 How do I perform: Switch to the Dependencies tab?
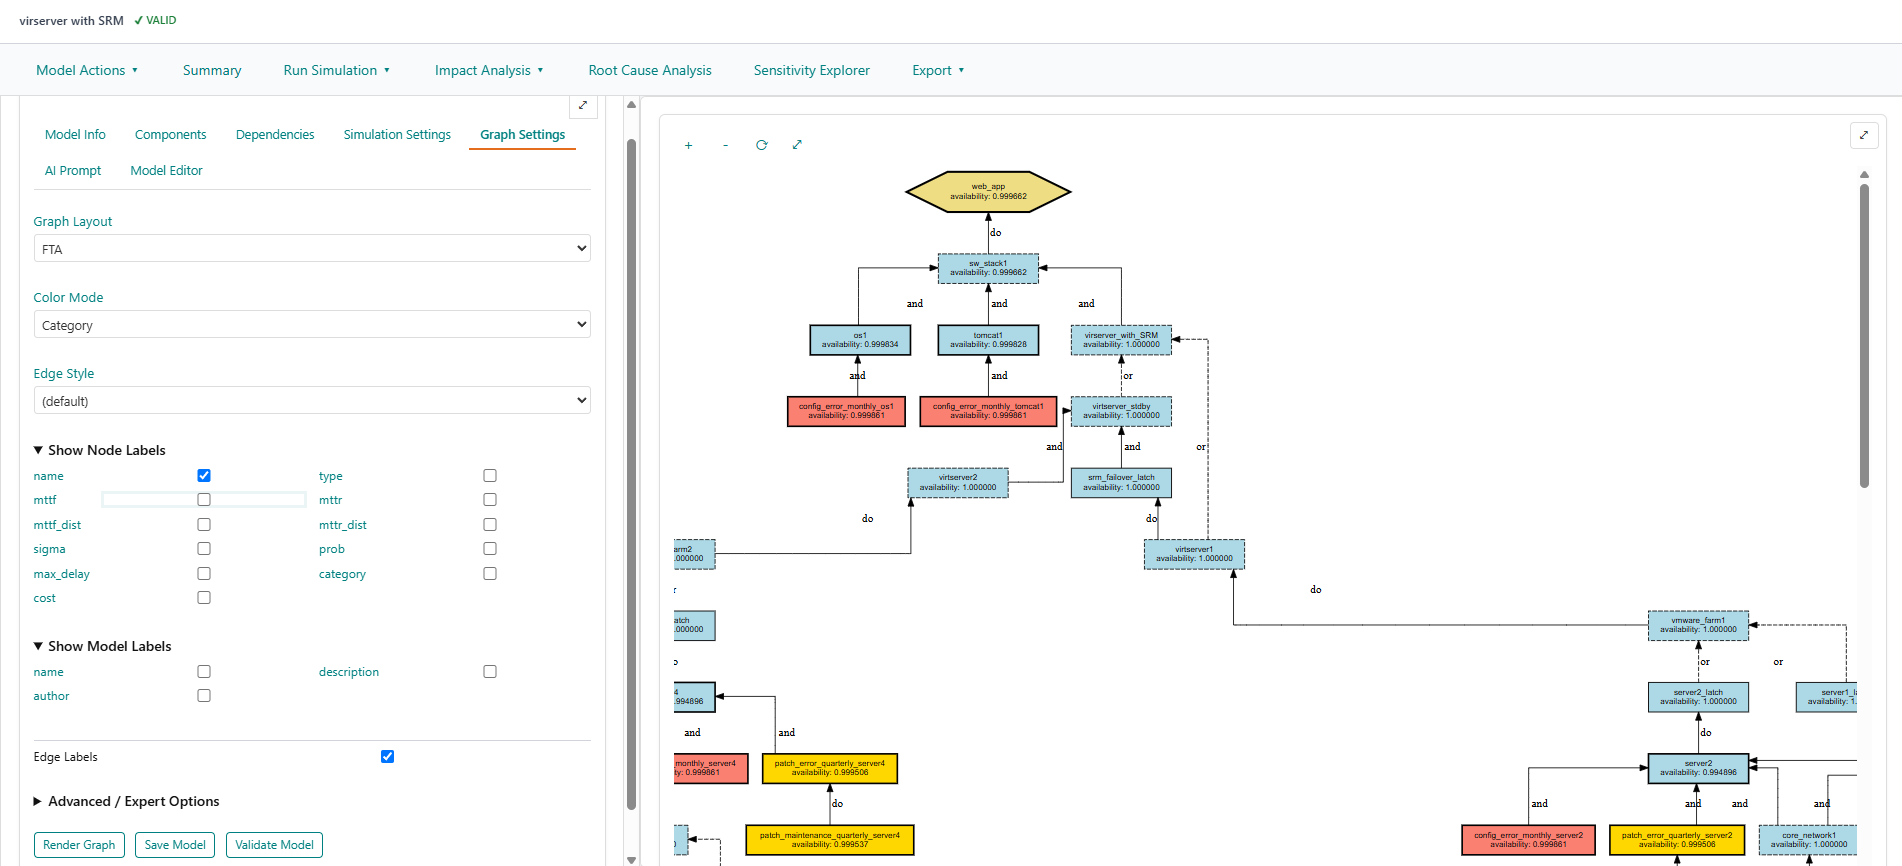[x=275, y=135]
